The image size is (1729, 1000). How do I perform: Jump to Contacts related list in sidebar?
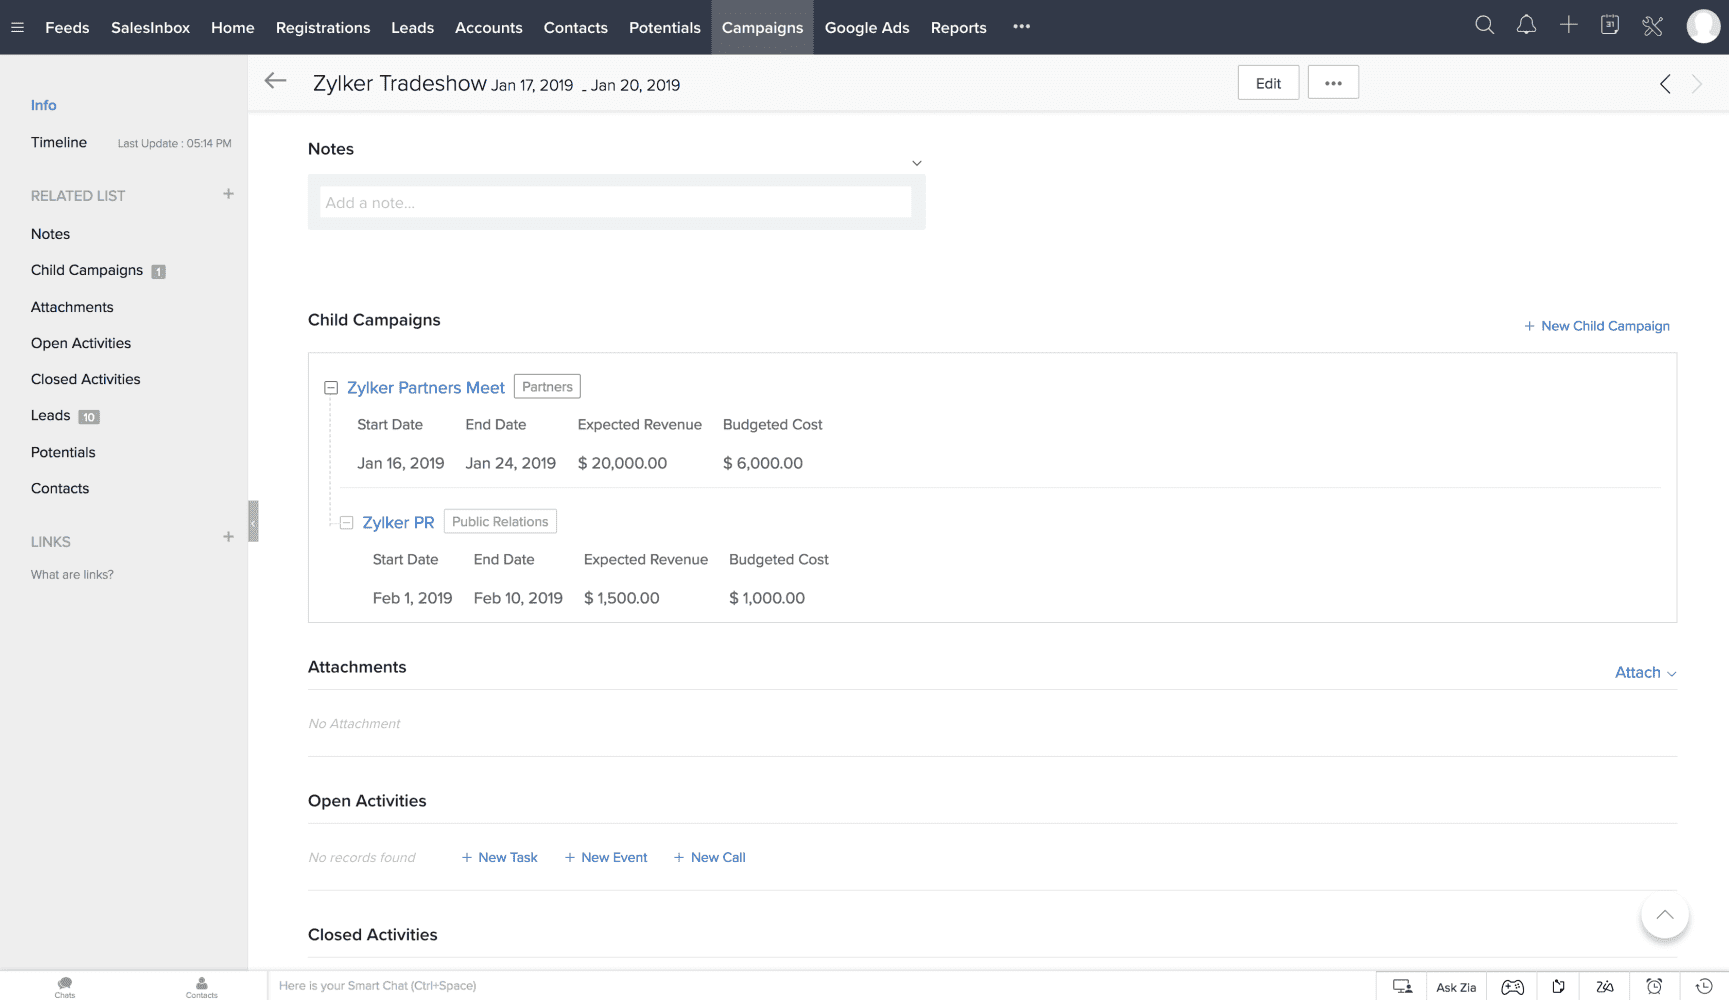click(x=60, y=488)
